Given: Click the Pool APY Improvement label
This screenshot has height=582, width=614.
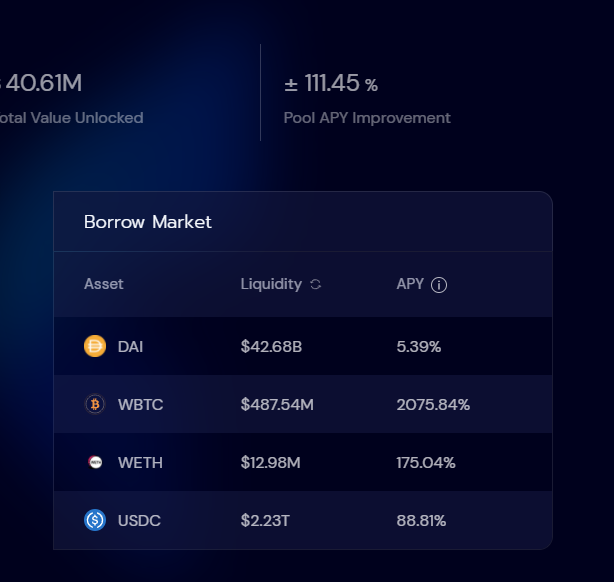Looking at the screenshot, I should (367, 118).
